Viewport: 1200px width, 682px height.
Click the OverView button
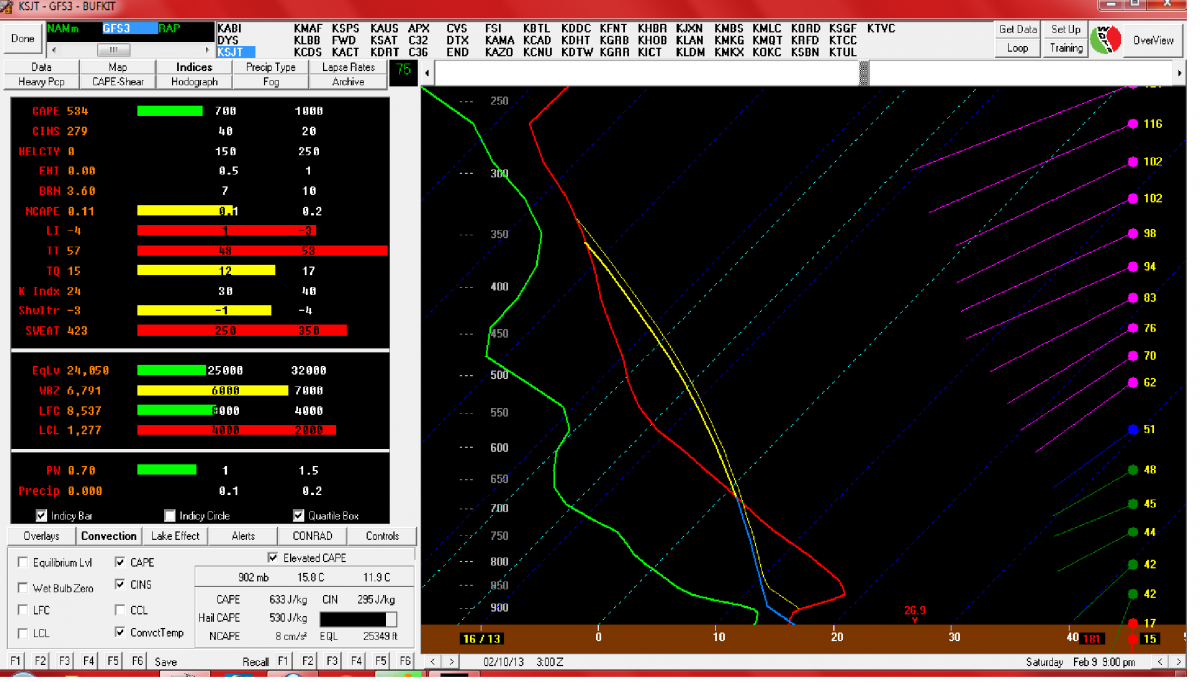coord(1153,40)
